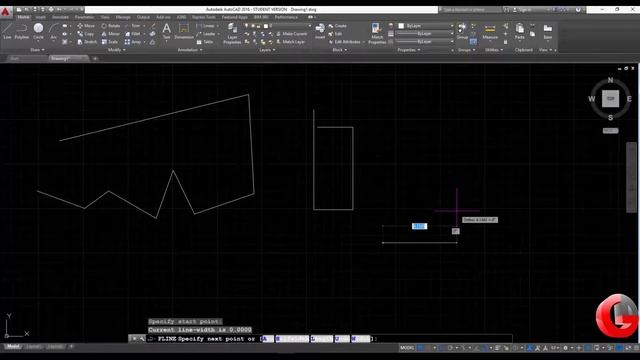This screenshot has width=640, height=360.
Task: Expand the Properties panel
Action: pos(409,50)
